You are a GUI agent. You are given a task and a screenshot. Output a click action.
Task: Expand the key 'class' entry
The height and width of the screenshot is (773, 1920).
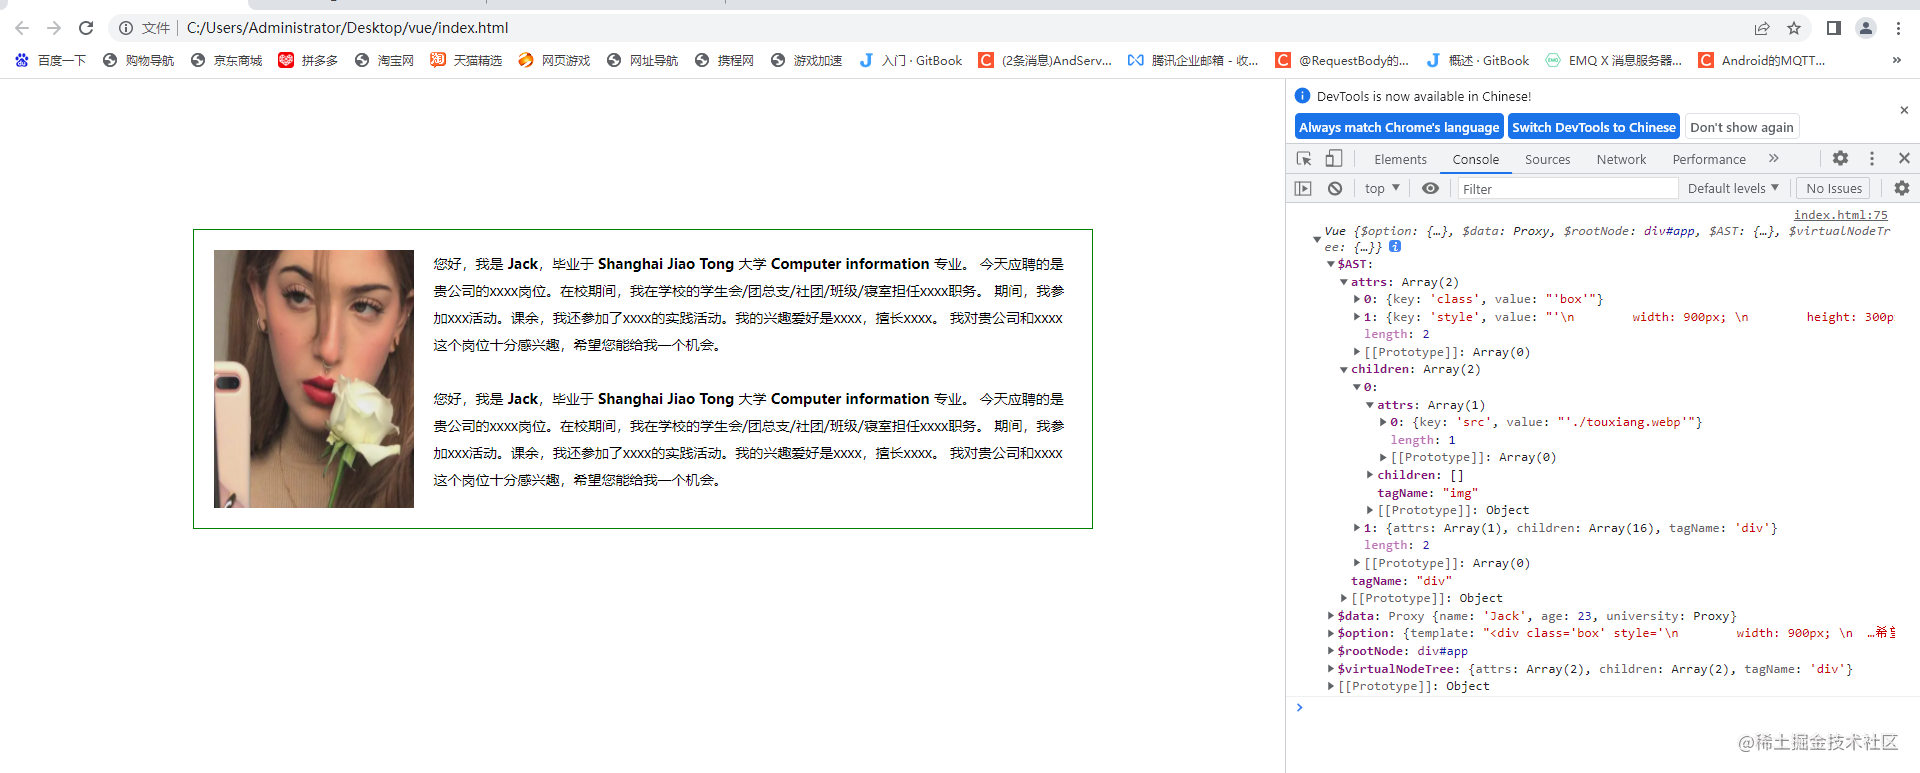point(1356,299)
